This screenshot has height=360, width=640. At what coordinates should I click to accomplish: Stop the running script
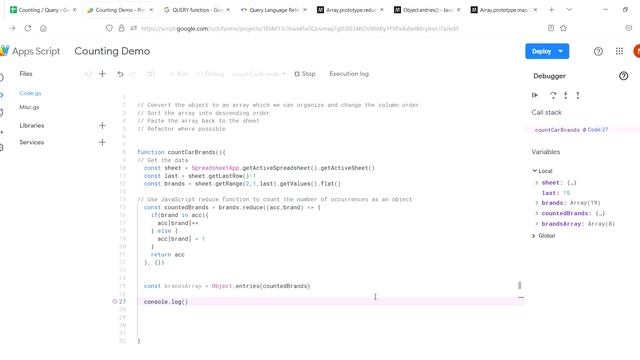click(305, 74)
